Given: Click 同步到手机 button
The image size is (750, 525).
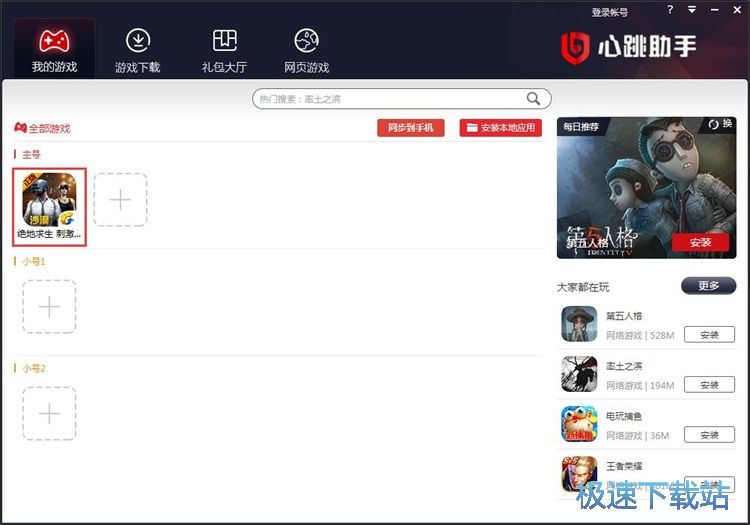Looking at the screenshot, I should [x=410, y=128].
